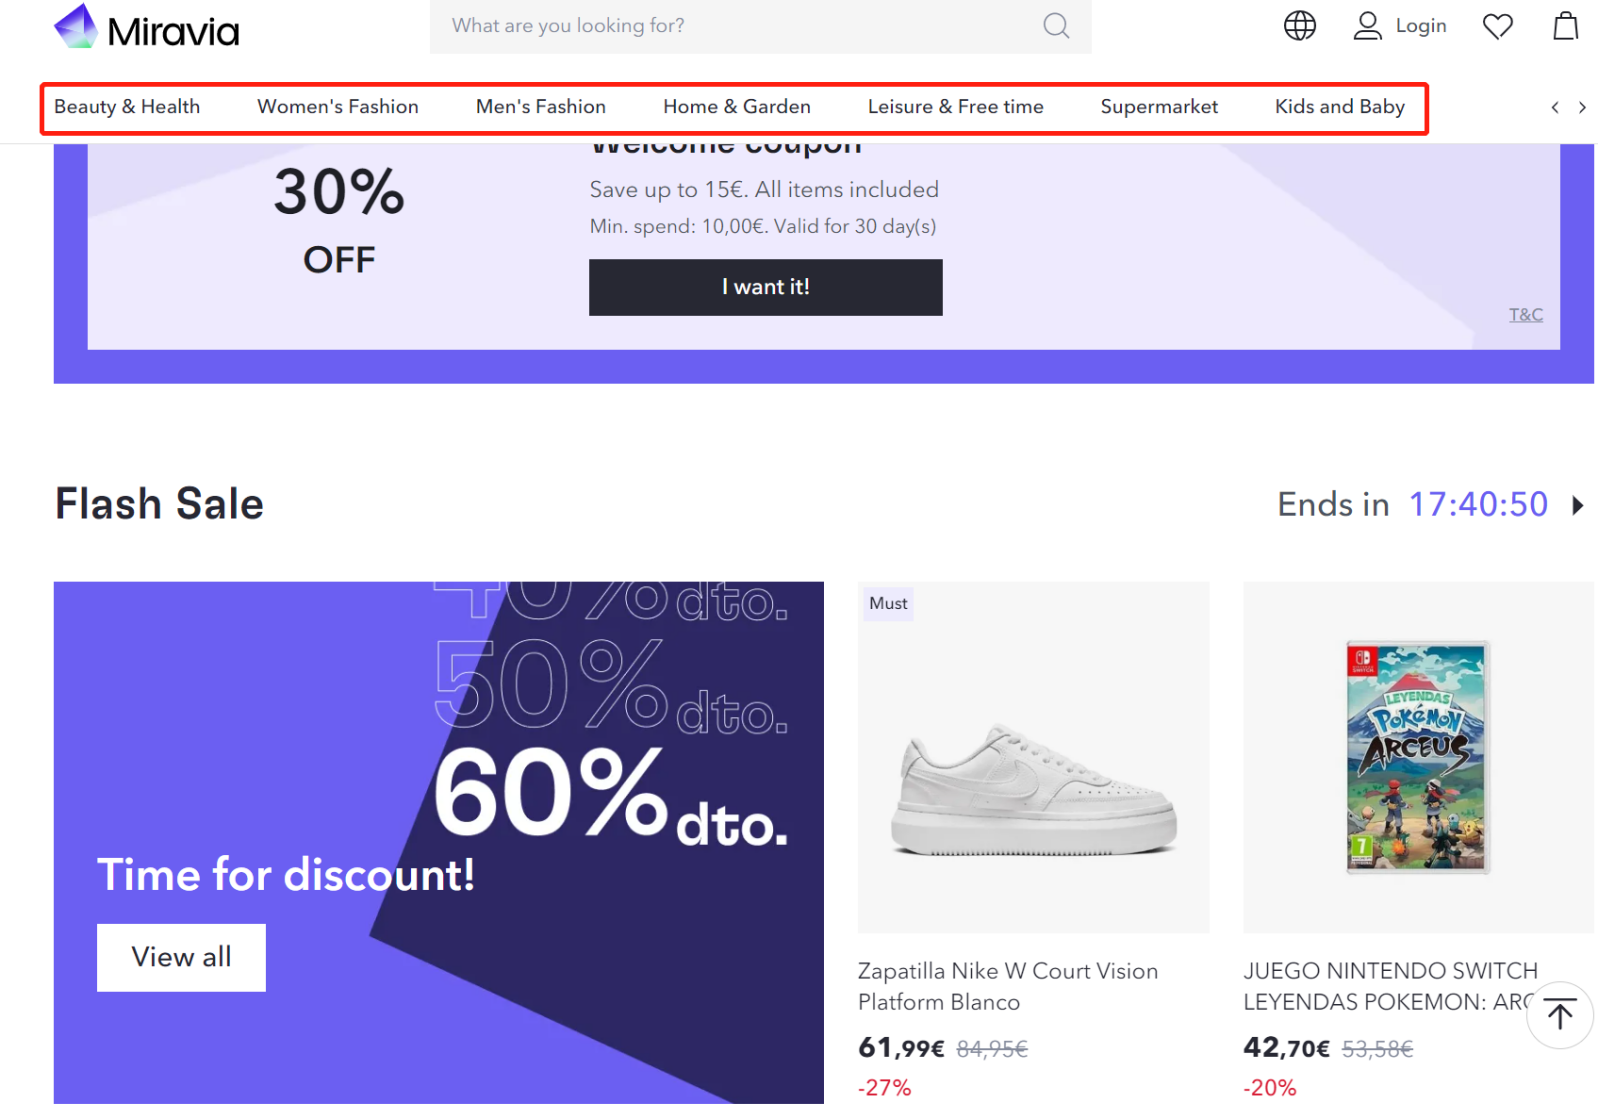This screenshot has height=1119, width=1598.
Task: Go to the Supermarket category
Action: pyautogui.click(x=1159, y=107)
